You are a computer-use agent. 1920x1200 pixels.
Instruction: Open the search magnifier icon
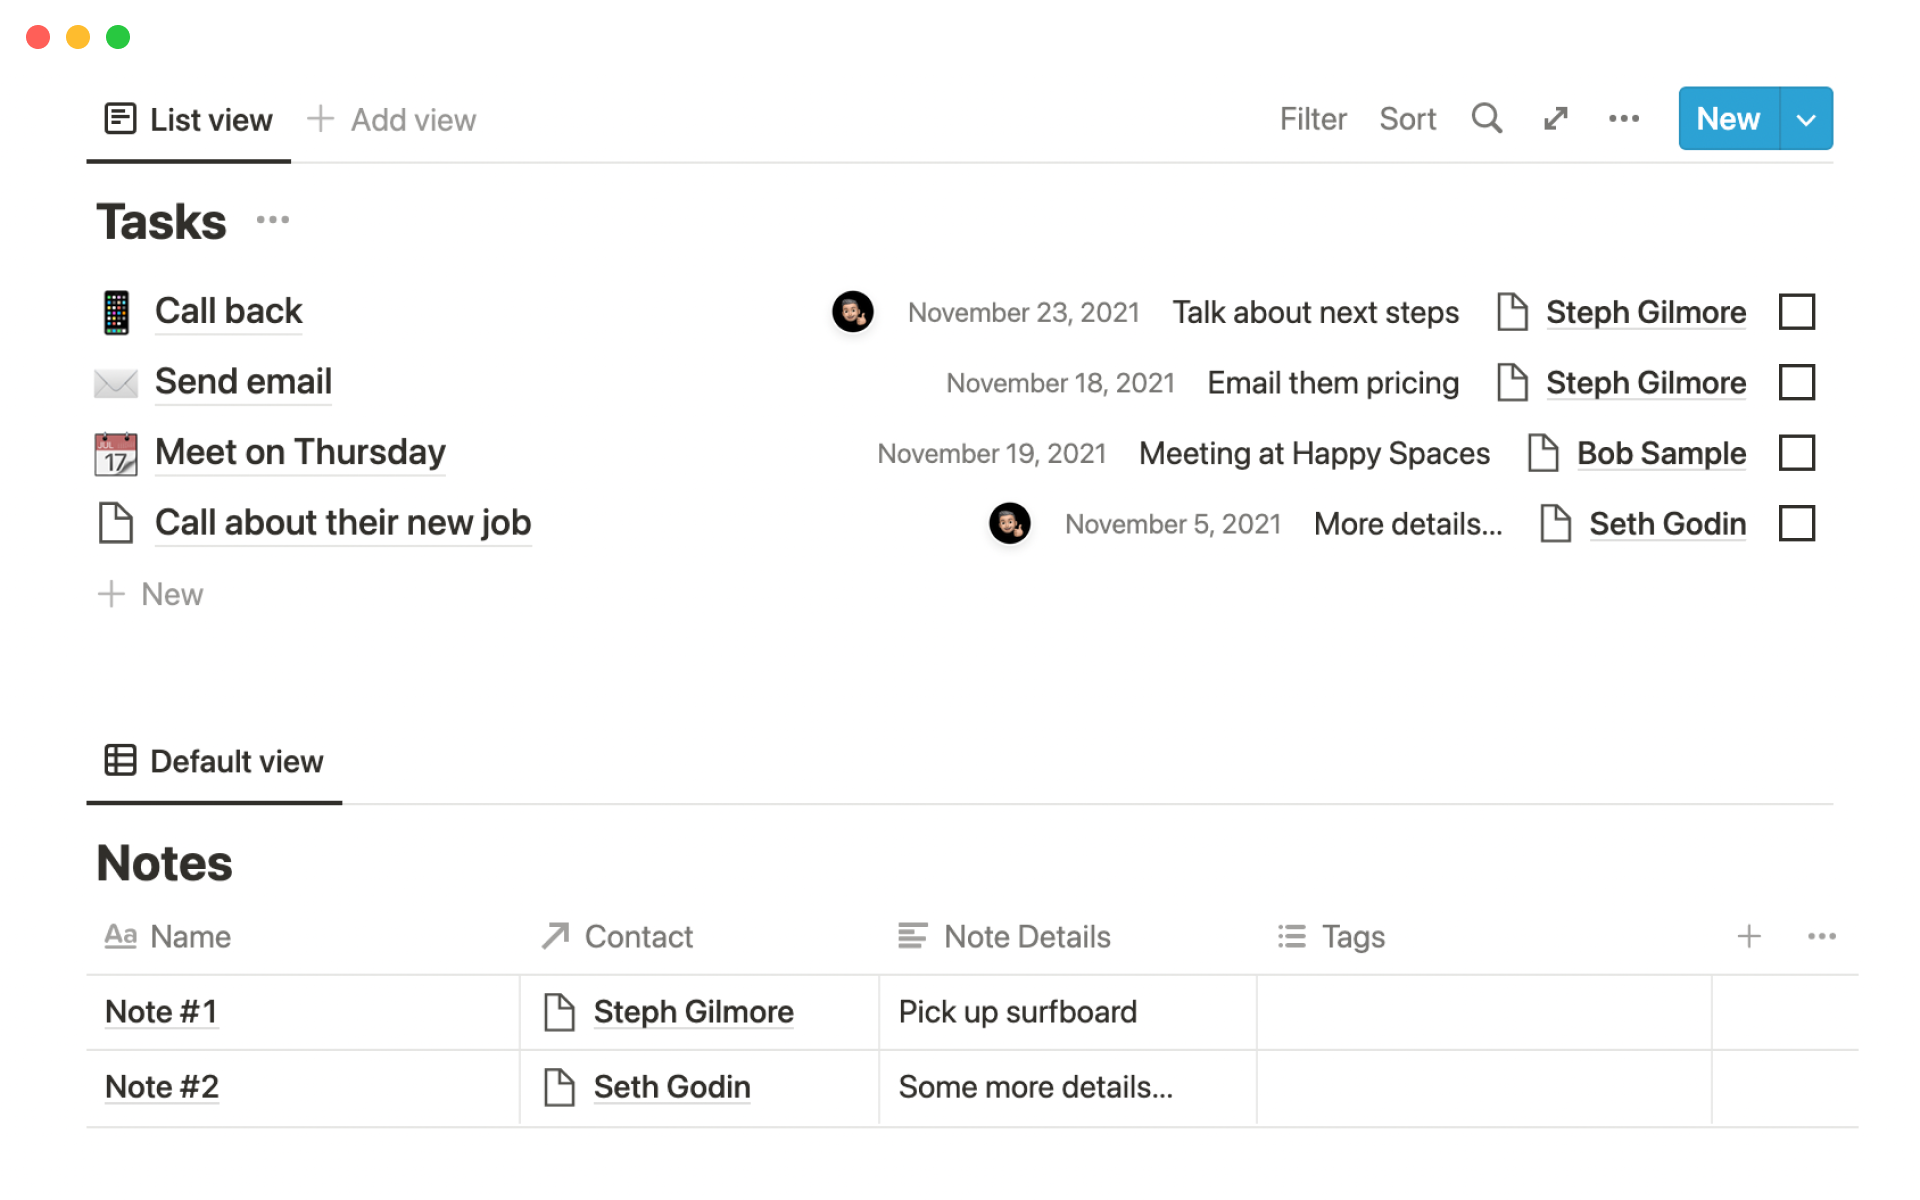coord(1486,119)
